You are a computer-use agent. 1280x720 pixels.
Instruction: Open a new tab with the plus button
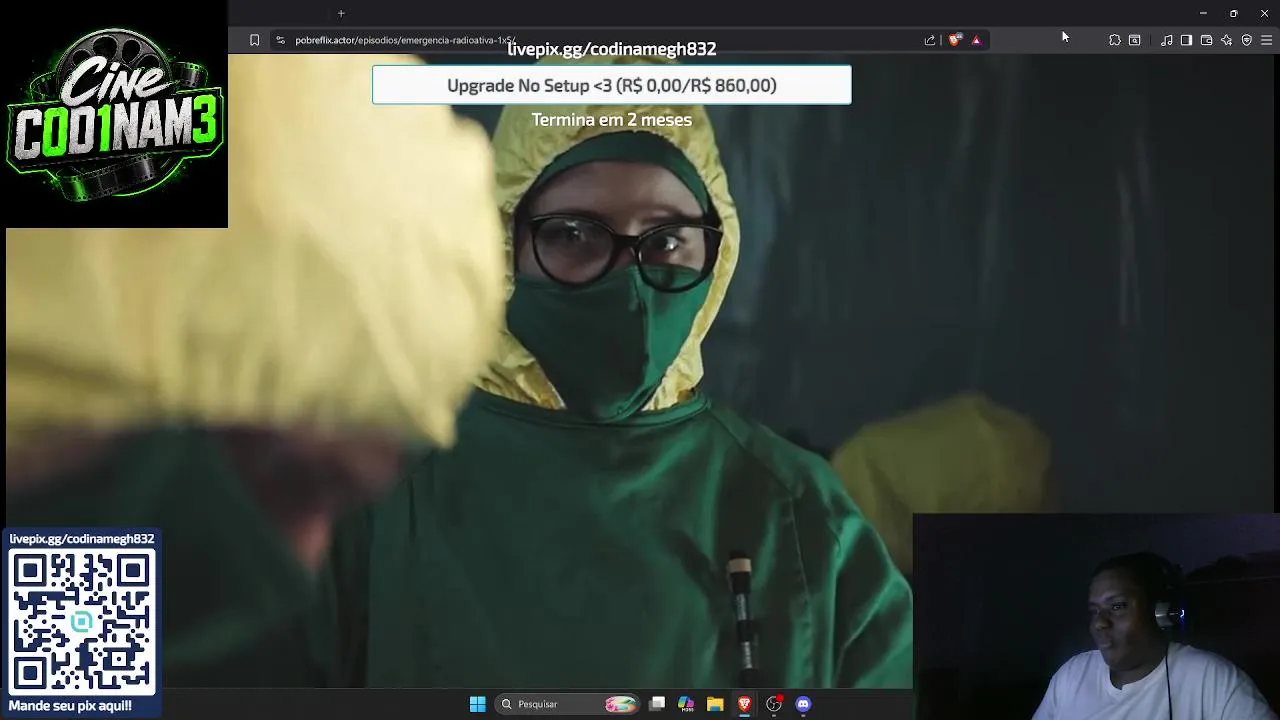(341, 13)
